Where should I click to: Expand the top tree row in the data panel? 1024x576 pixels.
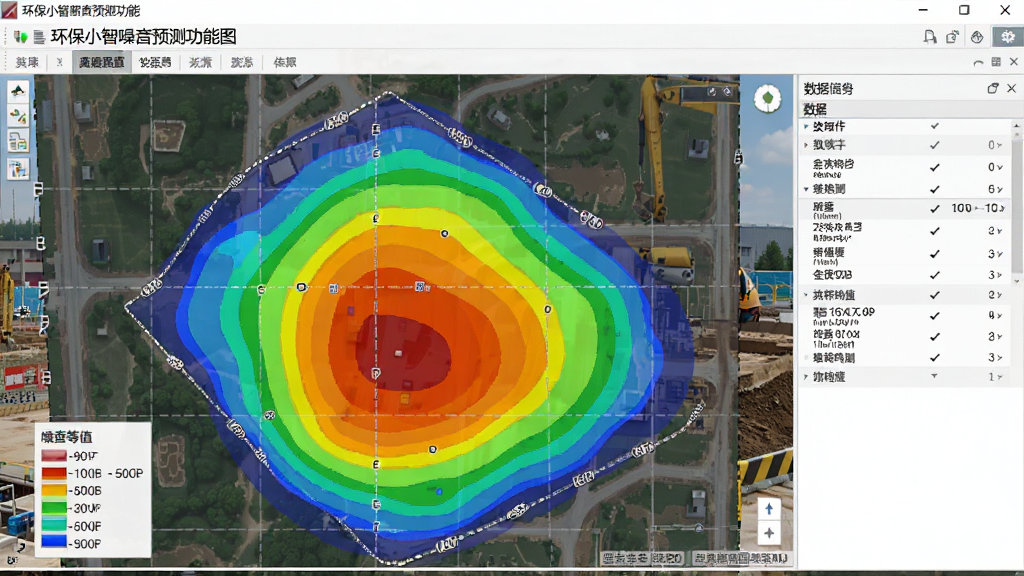806,126
